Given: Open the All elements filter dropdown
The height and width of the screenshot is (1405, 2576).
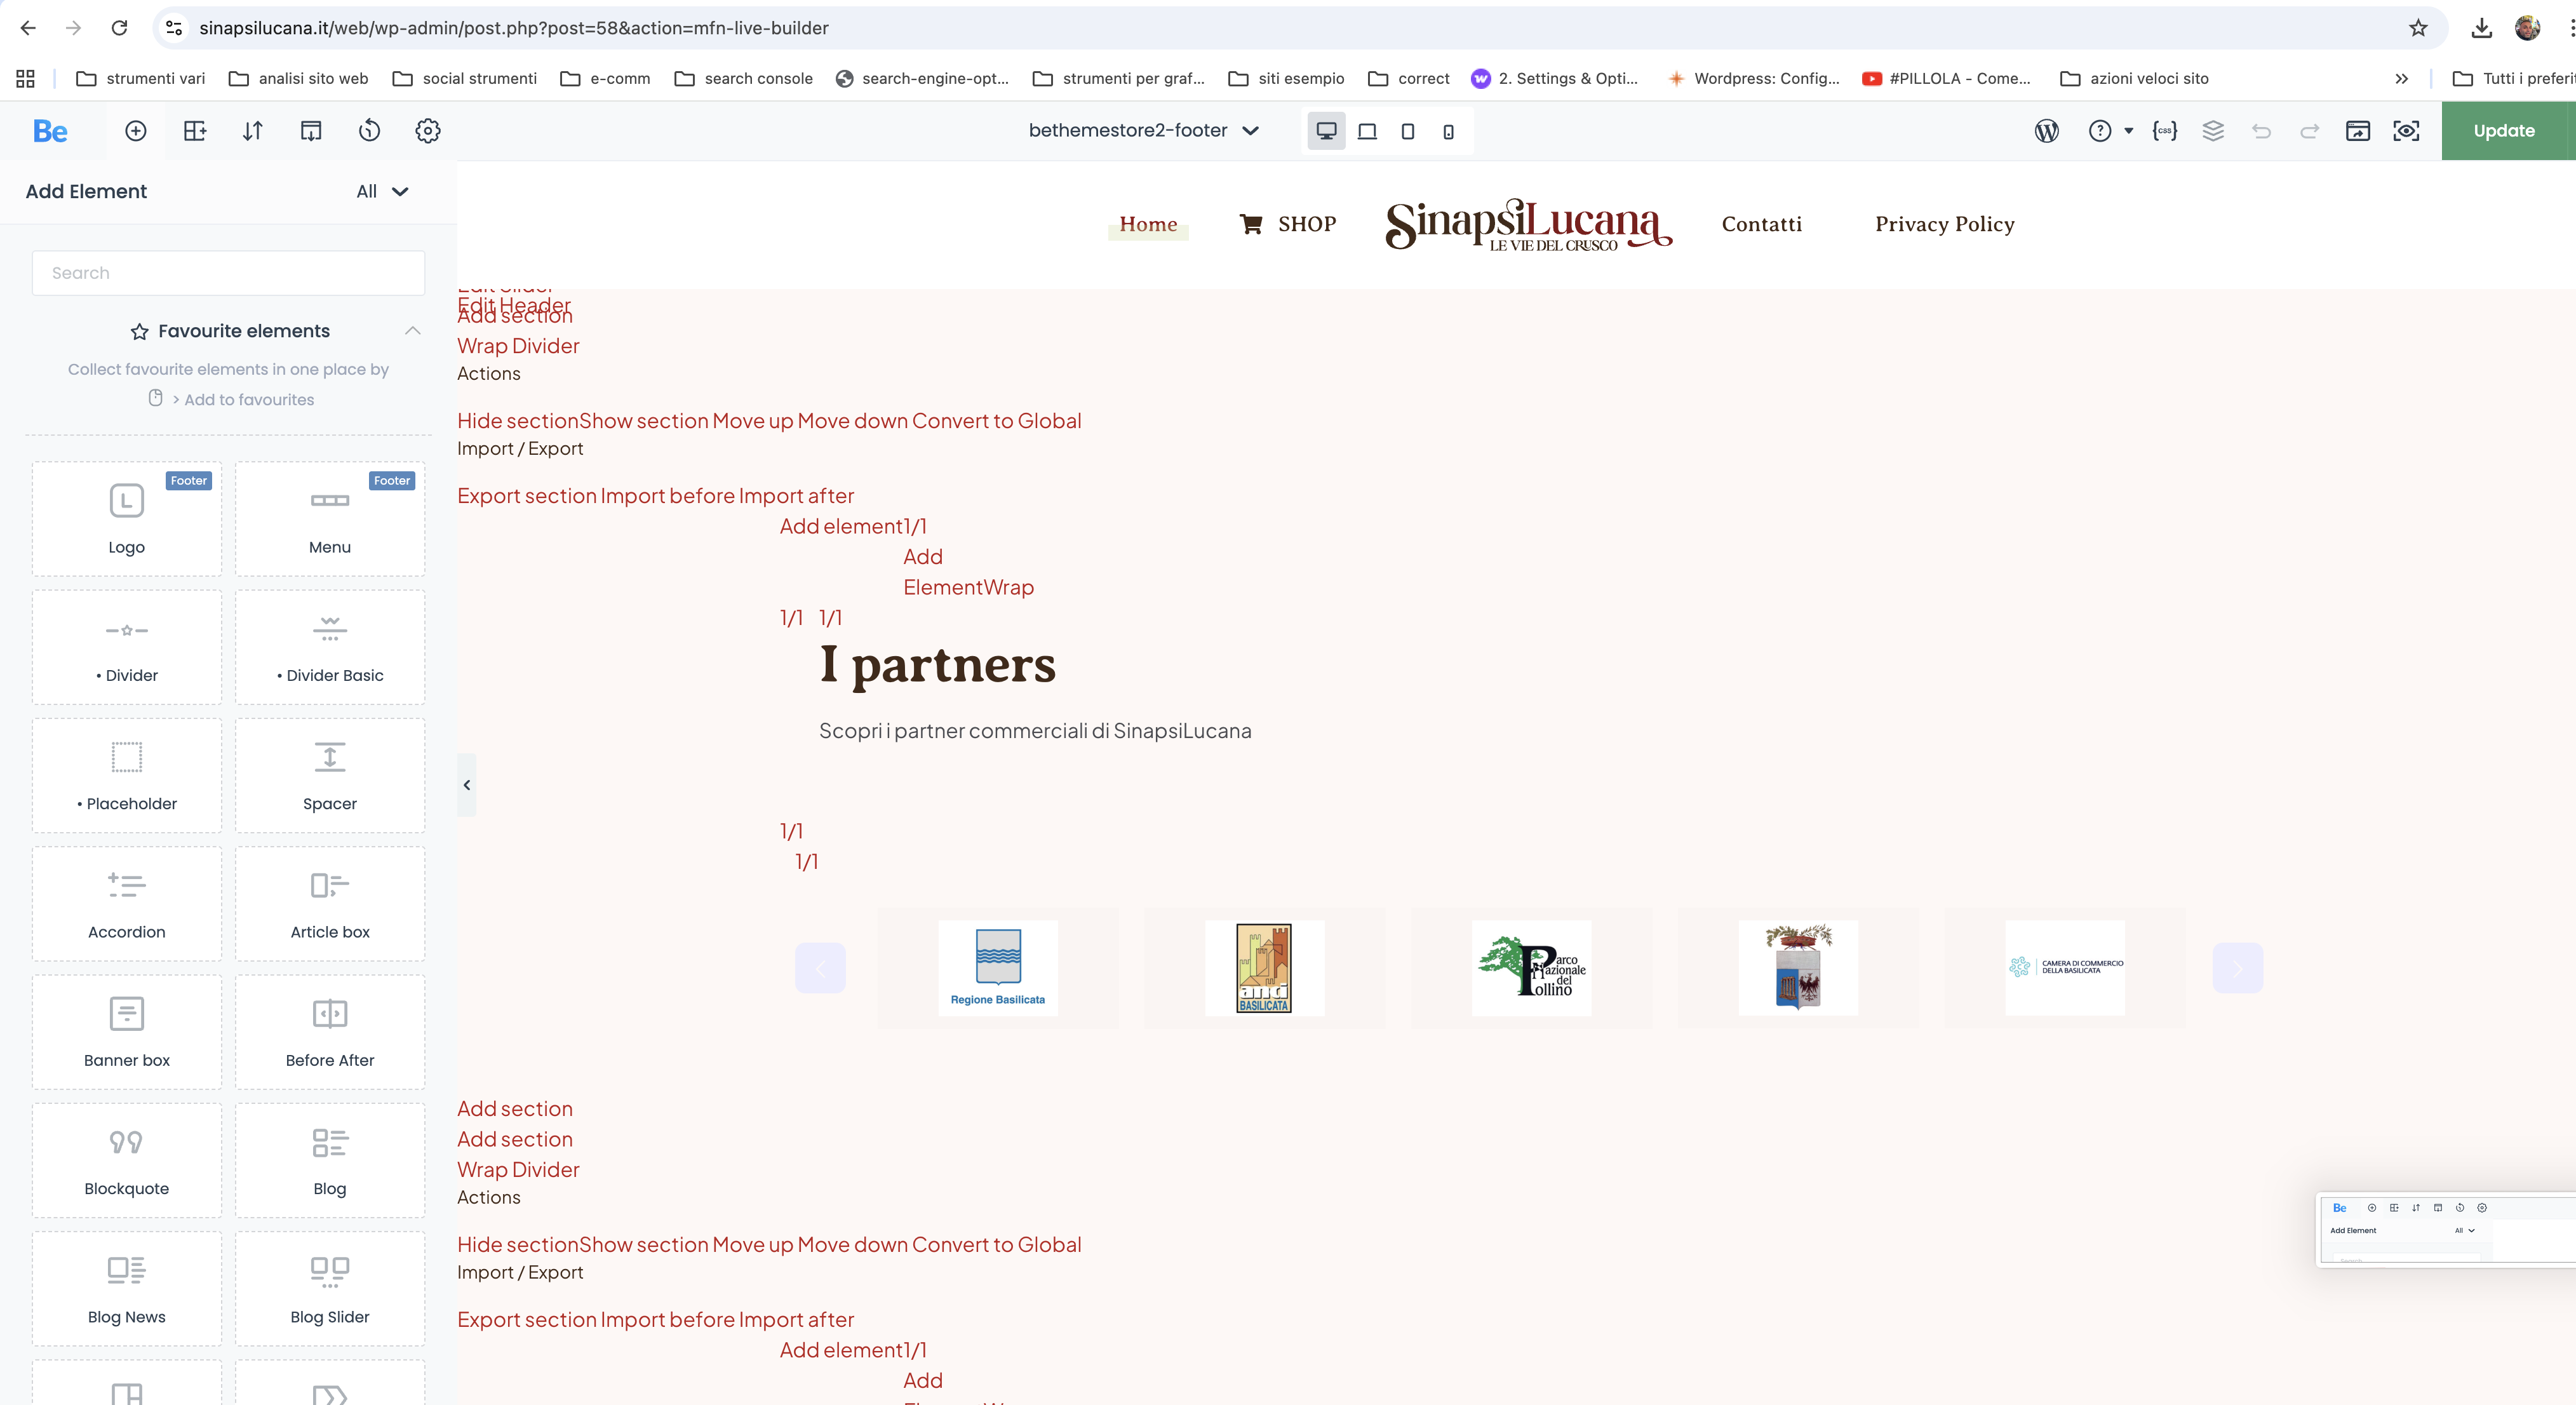Looking at the screenshot, I should pos(382,192).
